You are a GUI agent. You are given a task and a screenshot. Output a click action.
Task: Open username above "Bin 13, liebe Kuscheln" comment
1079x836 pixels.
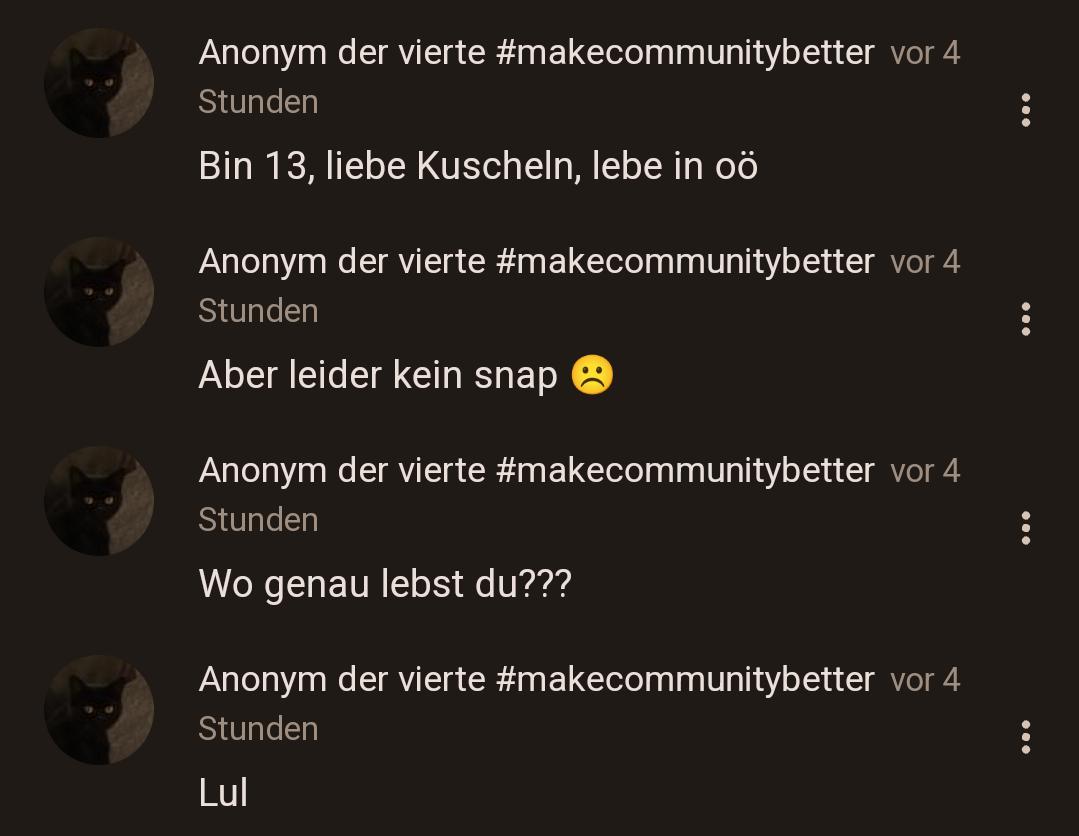(x=536, y=53)
